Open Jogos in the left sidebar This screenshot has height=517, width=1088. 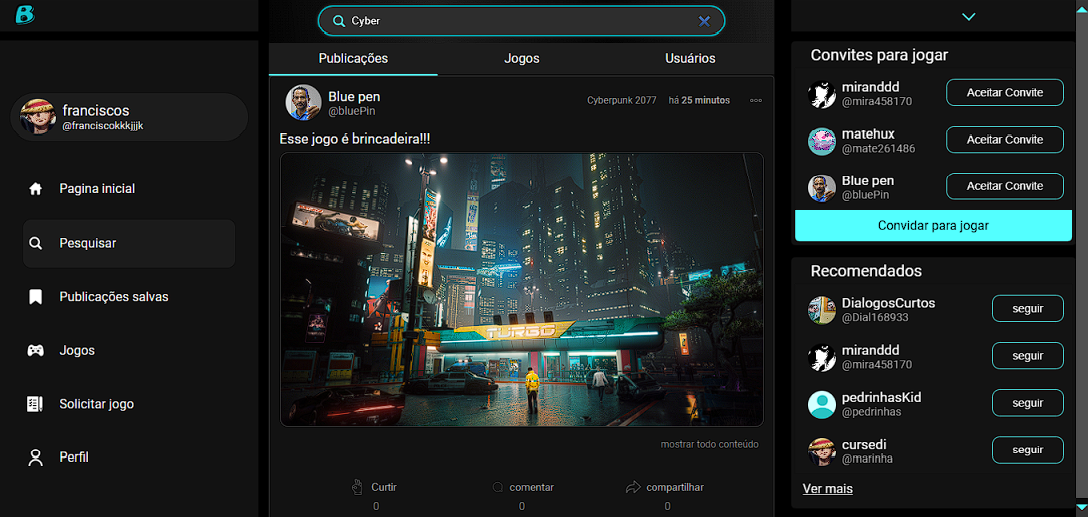[77, 350]
